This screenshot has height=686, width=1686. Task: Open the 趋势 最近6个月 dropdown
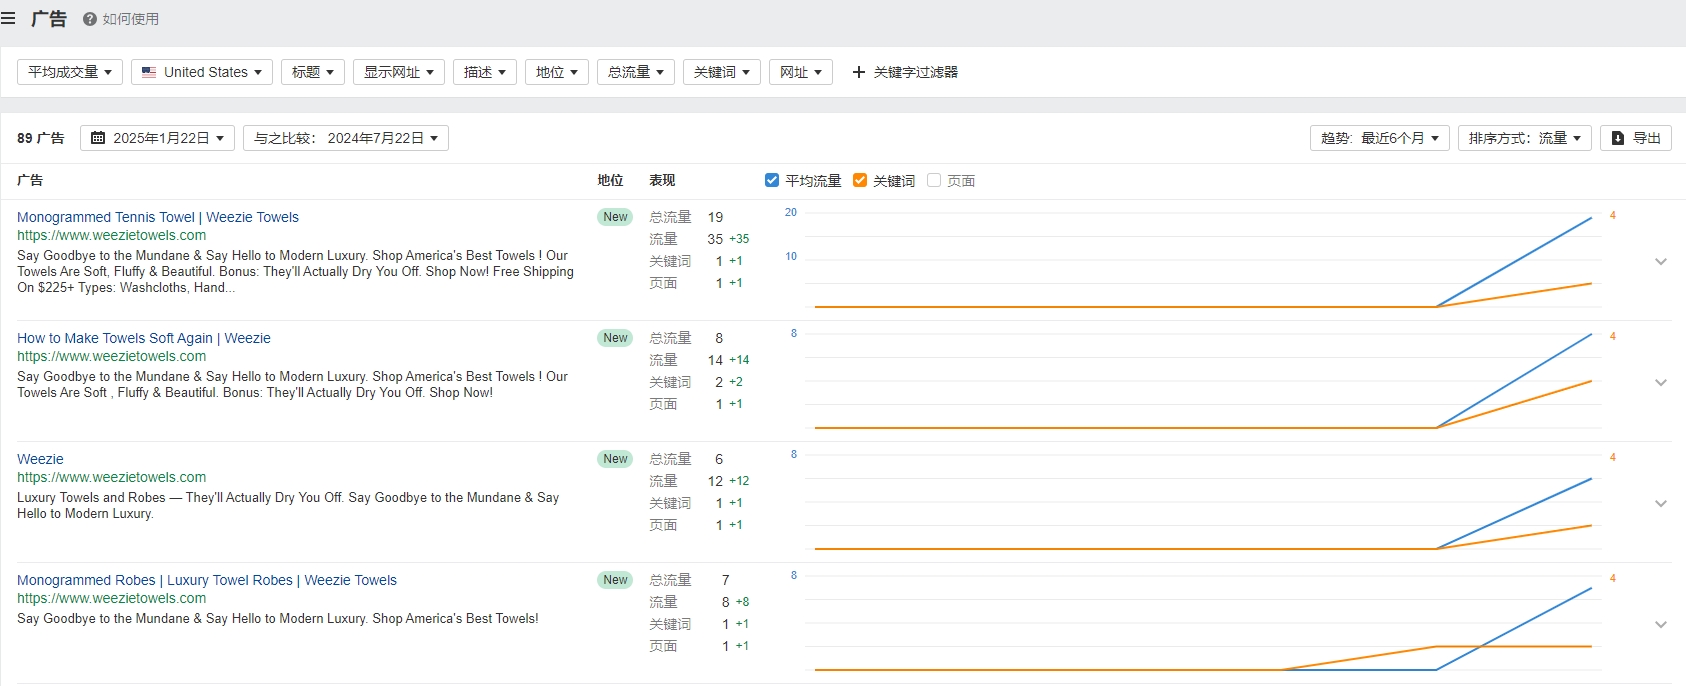[x=1380, y=138]
